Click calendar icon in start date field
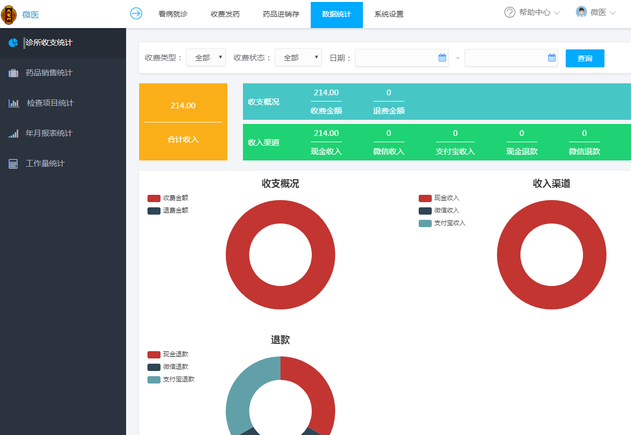Image resolution: width=632 pixels, height=435 pixels. (x=442, y=58)
